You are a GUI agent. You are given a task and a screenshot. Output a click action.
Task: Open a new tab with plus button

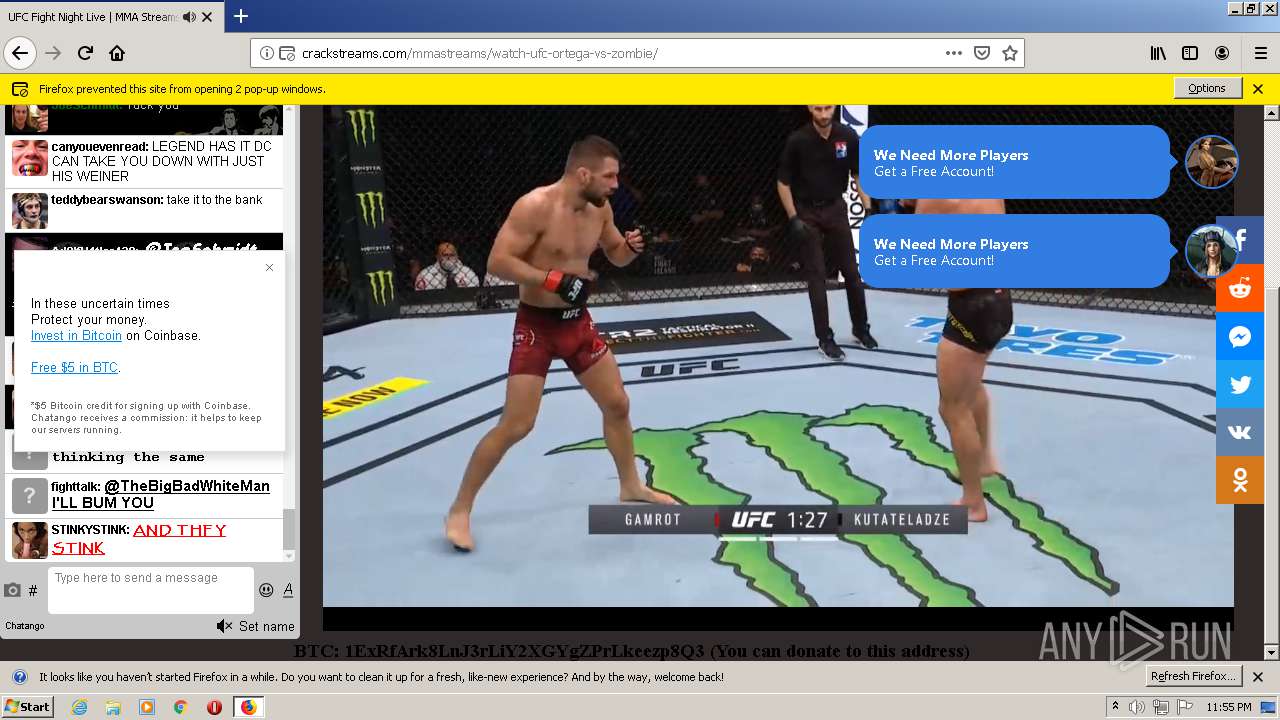tap(241, 16)
